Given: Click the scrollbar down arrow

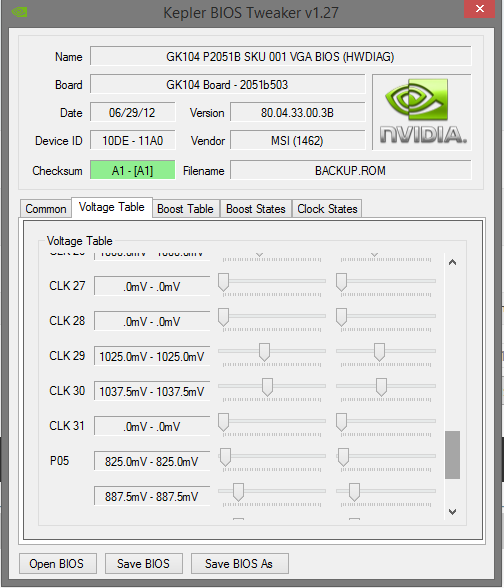Looking at the screenshot, I should tap(453, 512).
